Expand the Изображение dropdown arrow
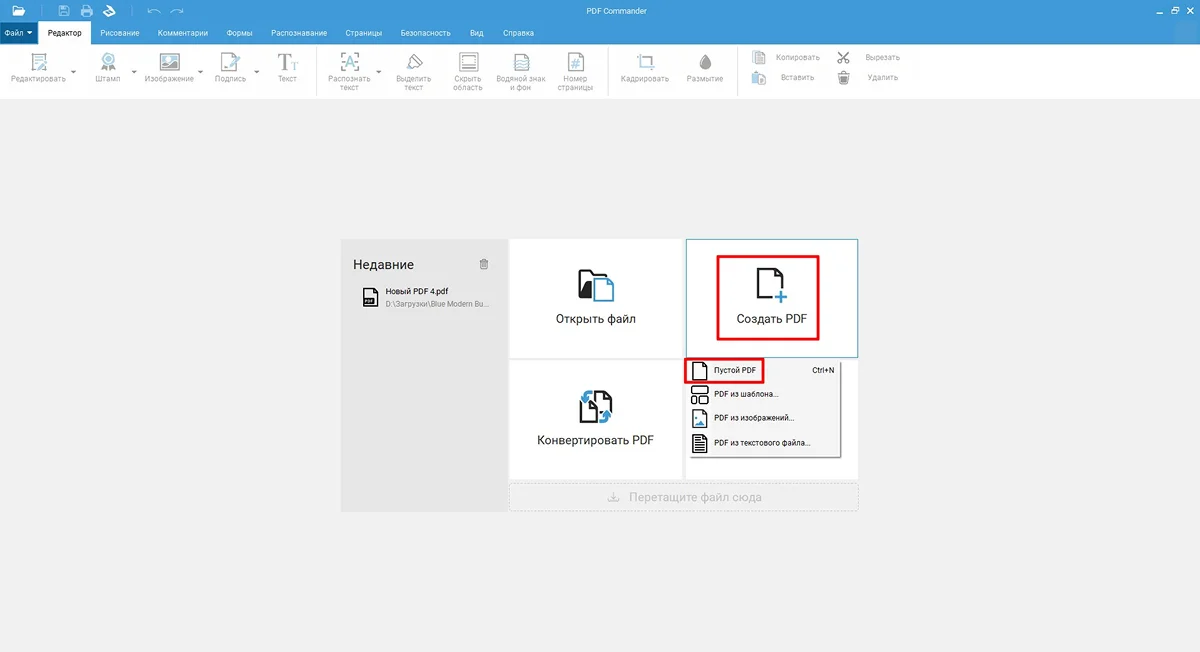 [200, 72]
